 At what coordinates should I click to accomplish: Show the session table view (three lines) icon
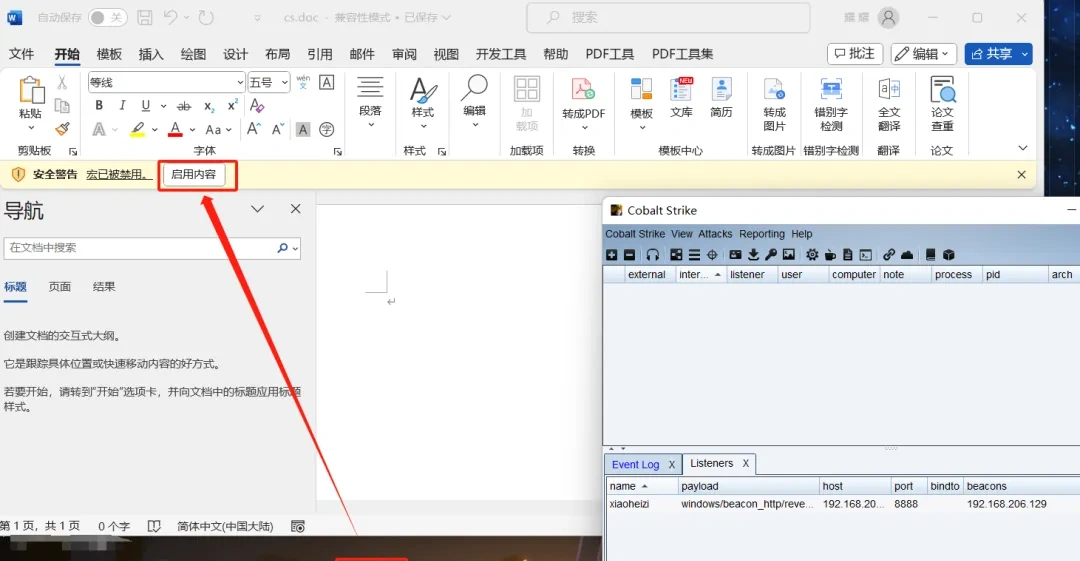coord(694,255)
